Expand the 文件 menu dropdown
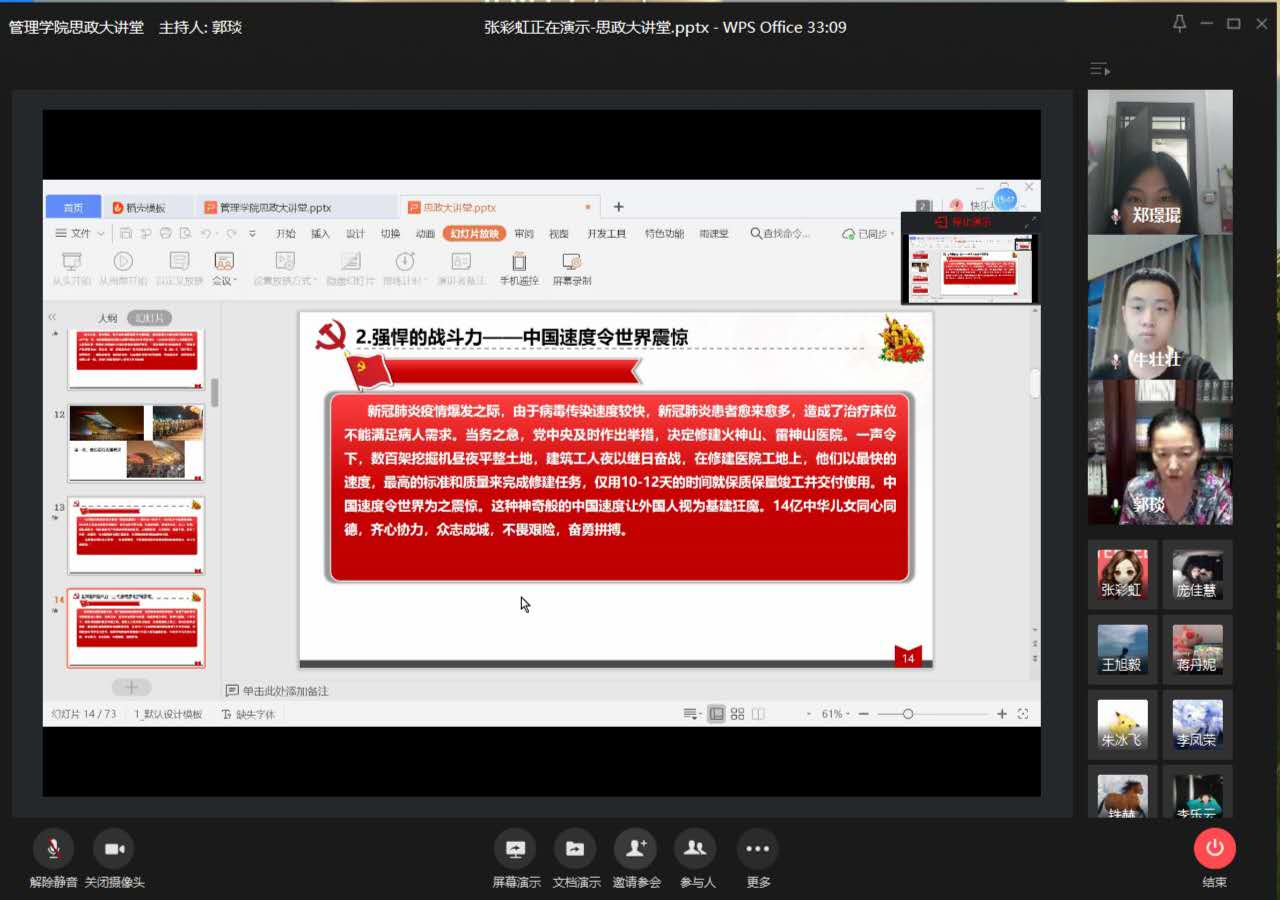 click(x=79, y=234)
